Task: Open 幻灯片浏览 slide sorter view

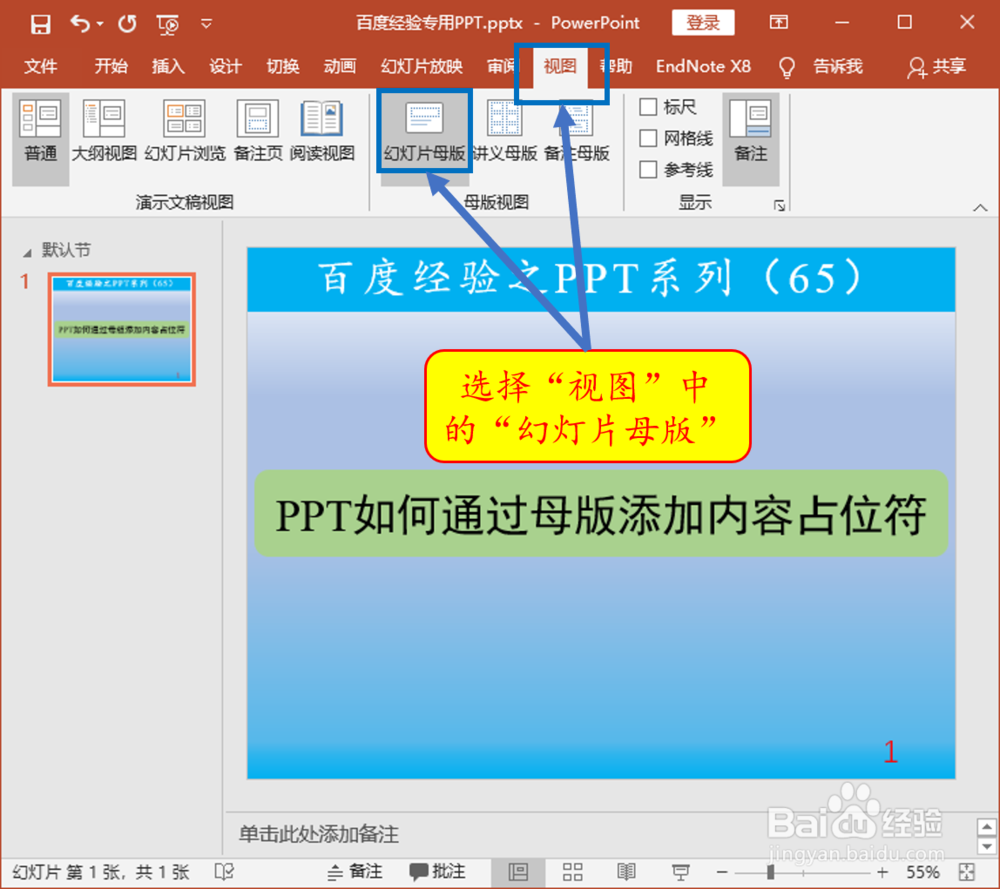Action: click(185, 131)
